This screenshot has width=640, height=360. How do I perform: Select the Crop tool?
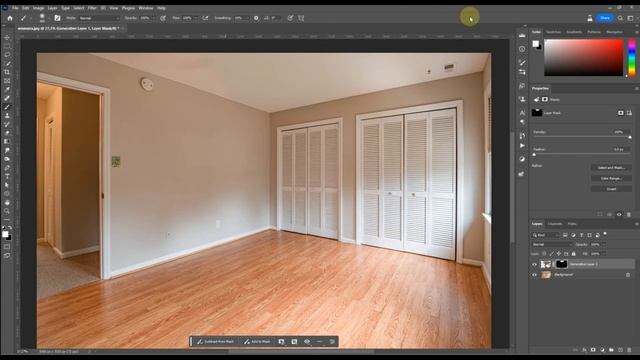point(7,72)
